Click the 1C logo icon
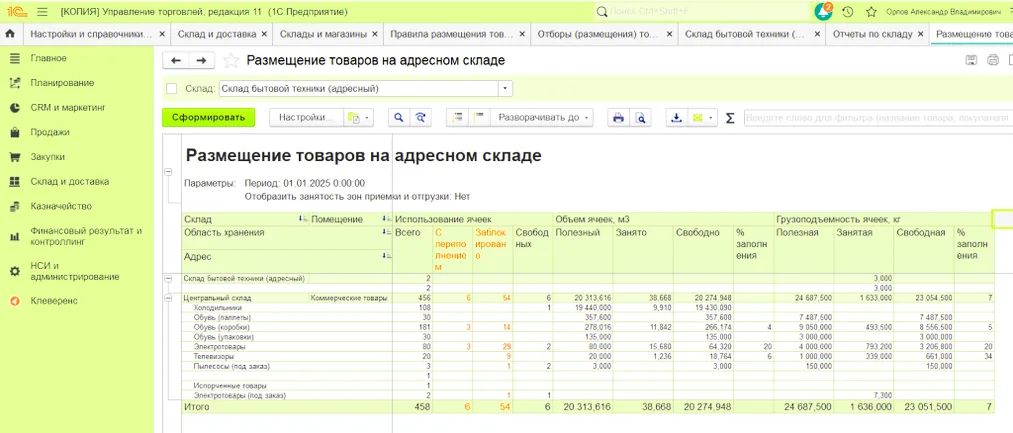 coord(16,12)
